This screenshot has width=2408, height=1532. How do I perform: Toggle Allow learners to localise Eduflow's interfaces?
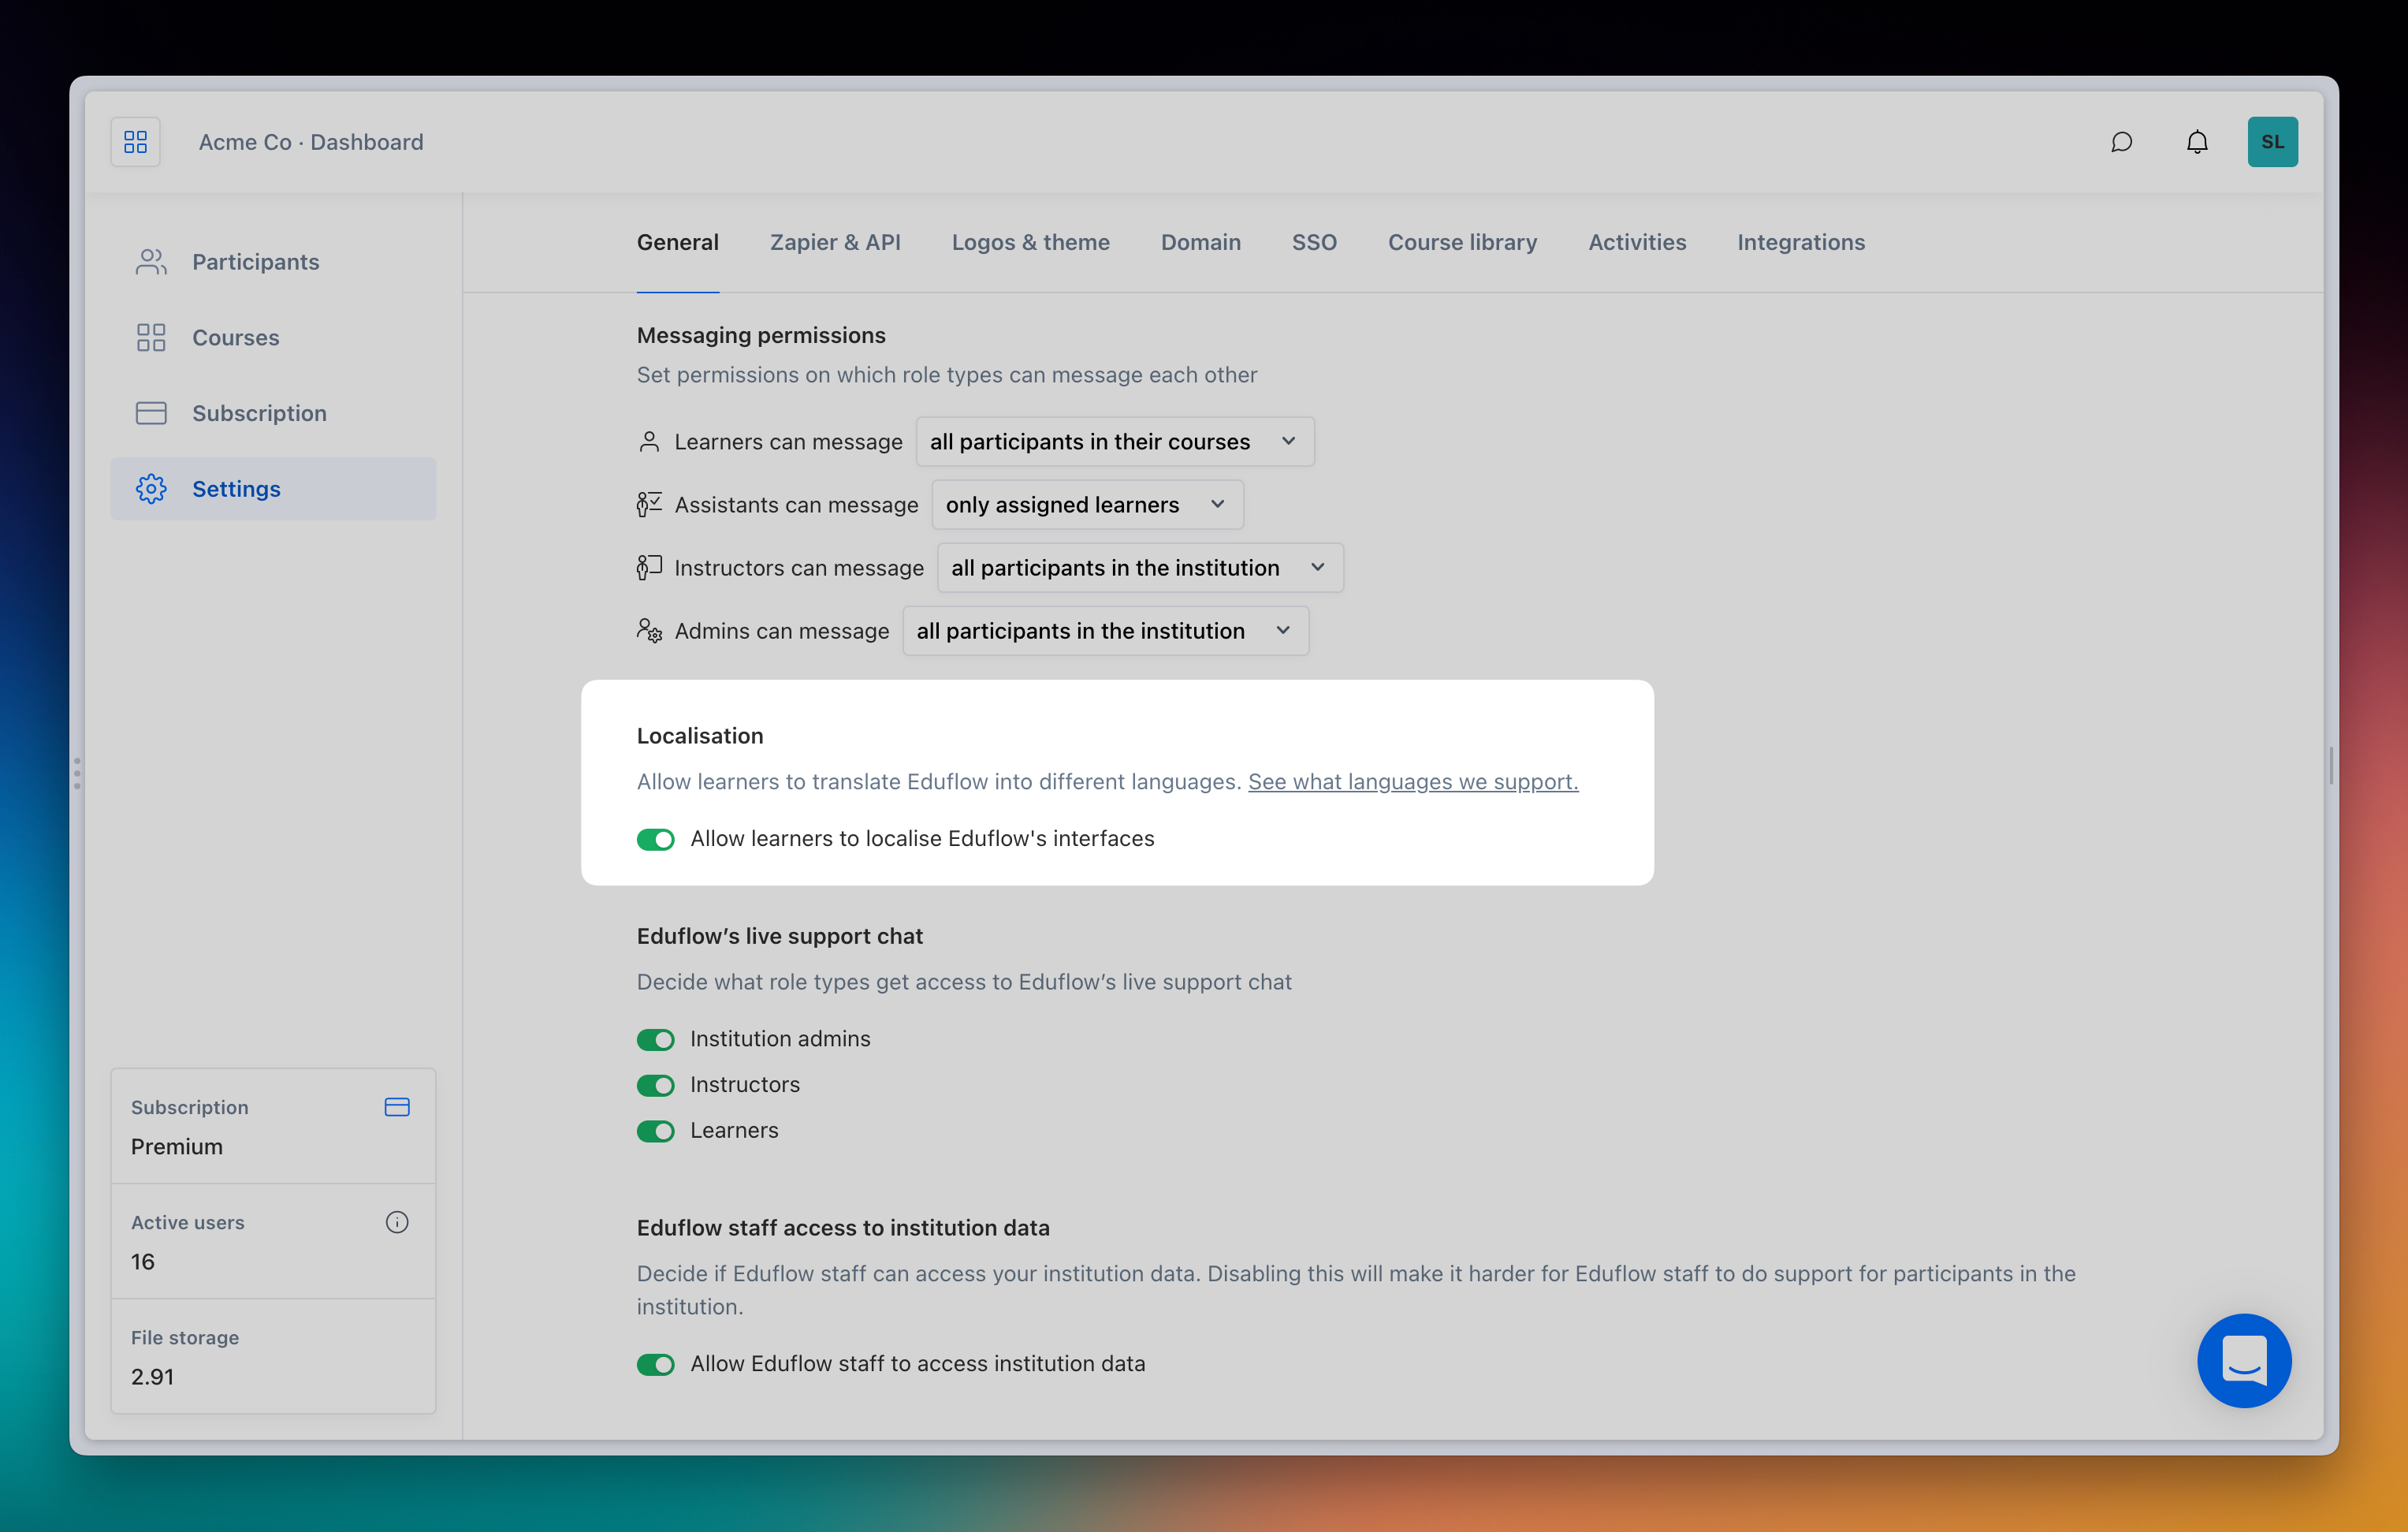[656, 839]
